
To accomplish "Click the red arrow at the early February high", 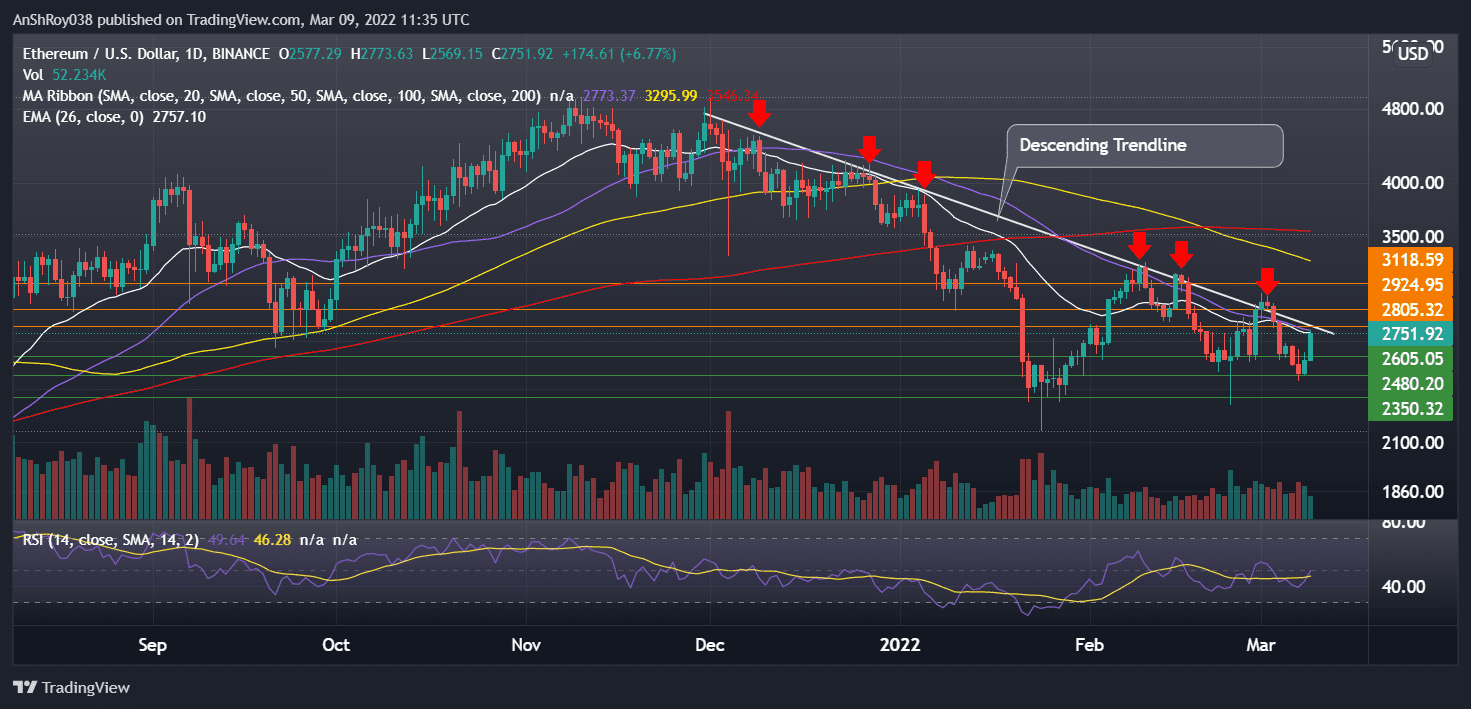I will (1142, 244).
